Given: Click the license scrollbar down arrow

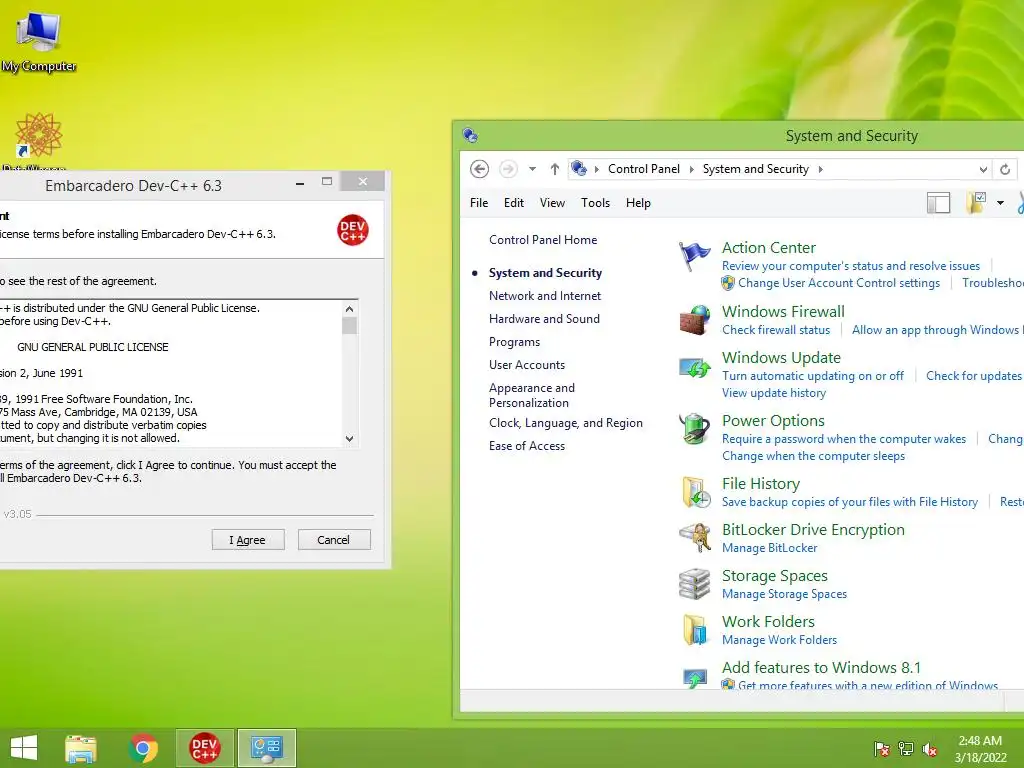Looking at the screenshot, I should click(x=349, y=438).
